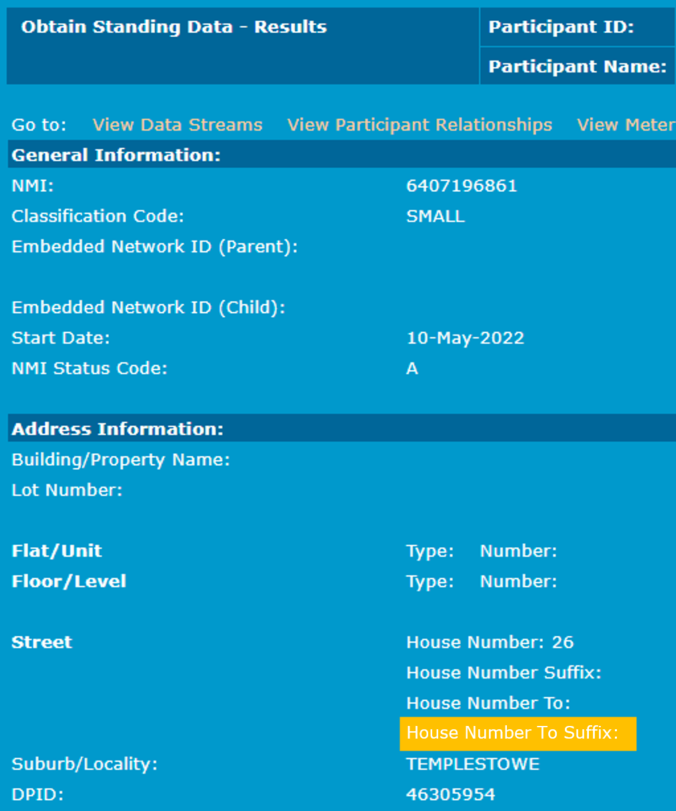Click the DPID value 46305954

point(450,795)
